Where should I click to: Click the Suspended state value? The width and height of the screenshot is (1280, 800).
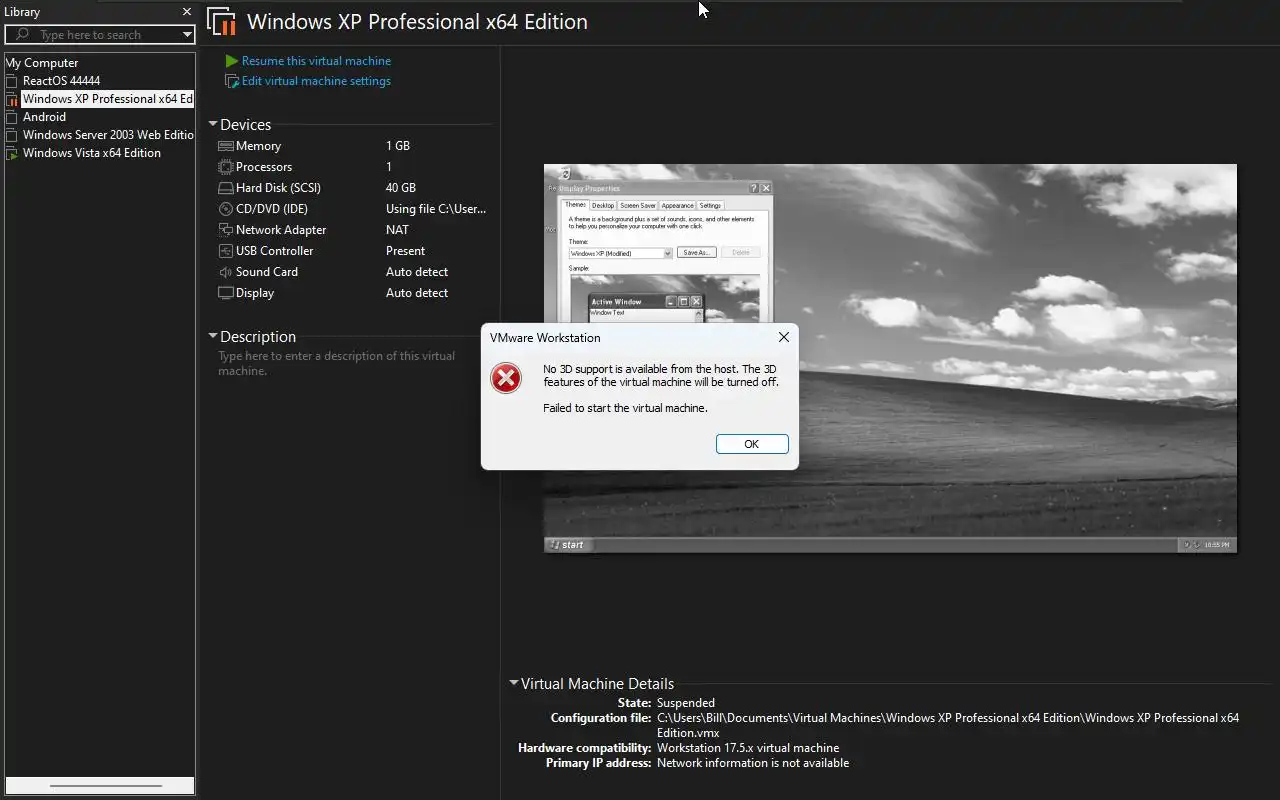pyautogui.click(x=686, y=703)
